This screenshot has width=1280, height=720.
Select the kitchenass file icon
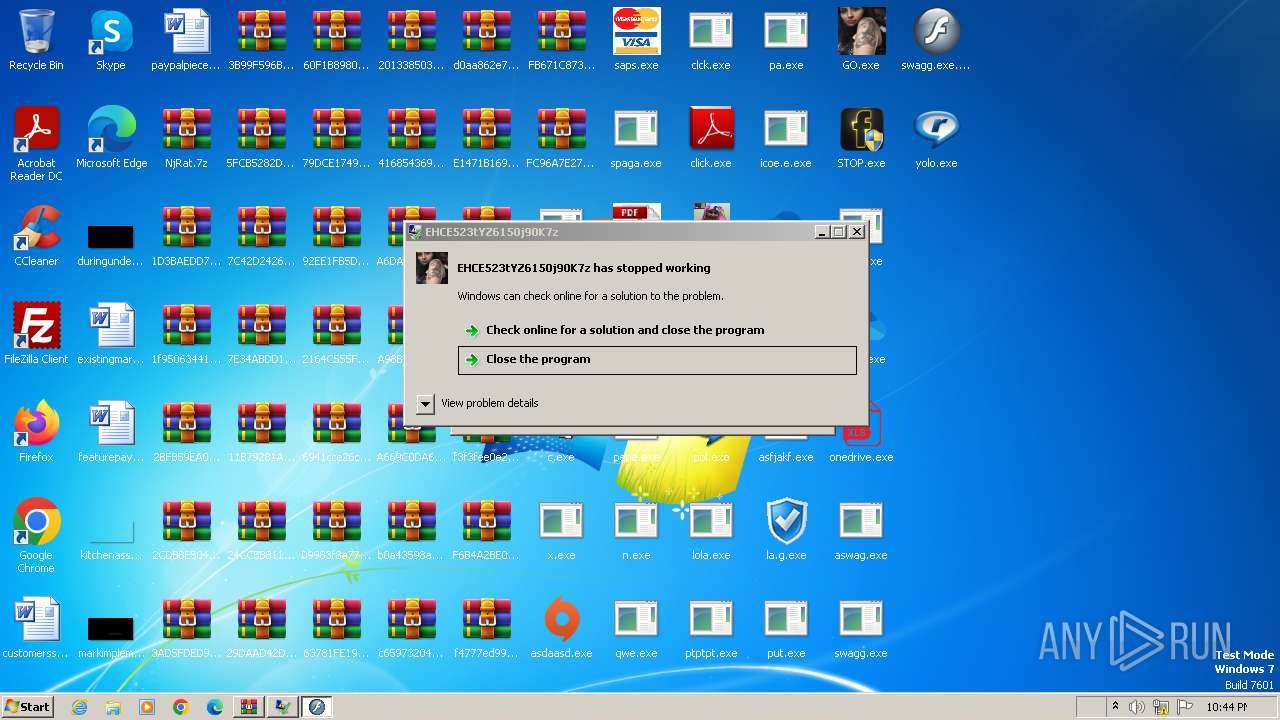pos(111,537)
